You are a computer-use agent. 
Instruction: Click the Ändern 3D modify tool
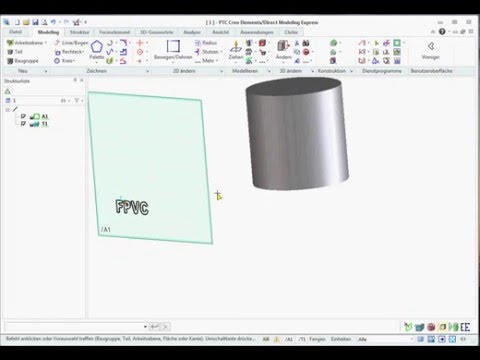pyautogui.click(x=283, y=50)
